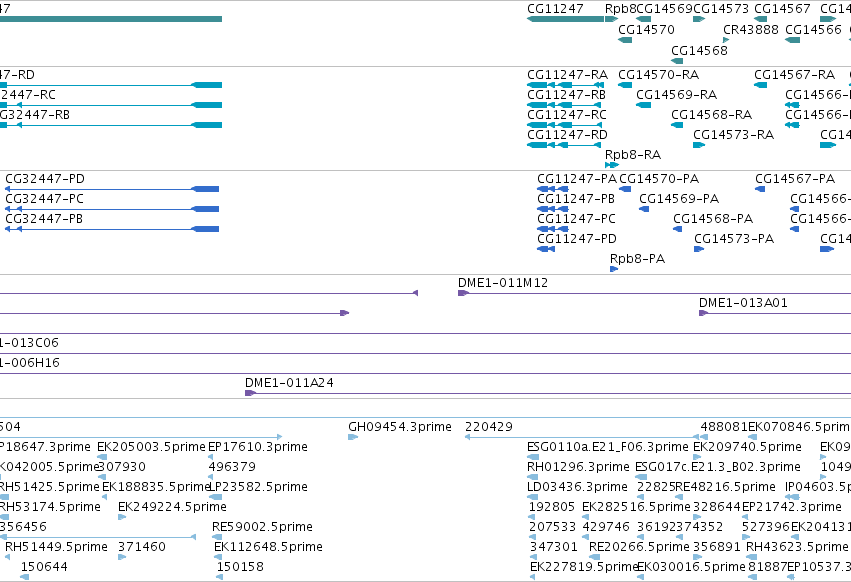Screen dimensions: 851x582
Task: Click protein CG32447-PD label
Action: pyautogui.click(x=45, y=179)
